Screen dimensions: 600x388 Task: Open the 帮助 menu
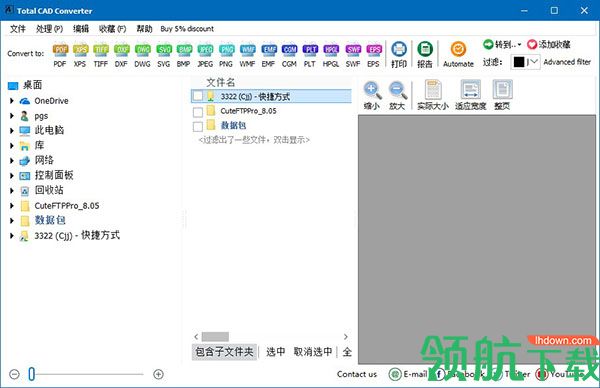coord(144,29)
